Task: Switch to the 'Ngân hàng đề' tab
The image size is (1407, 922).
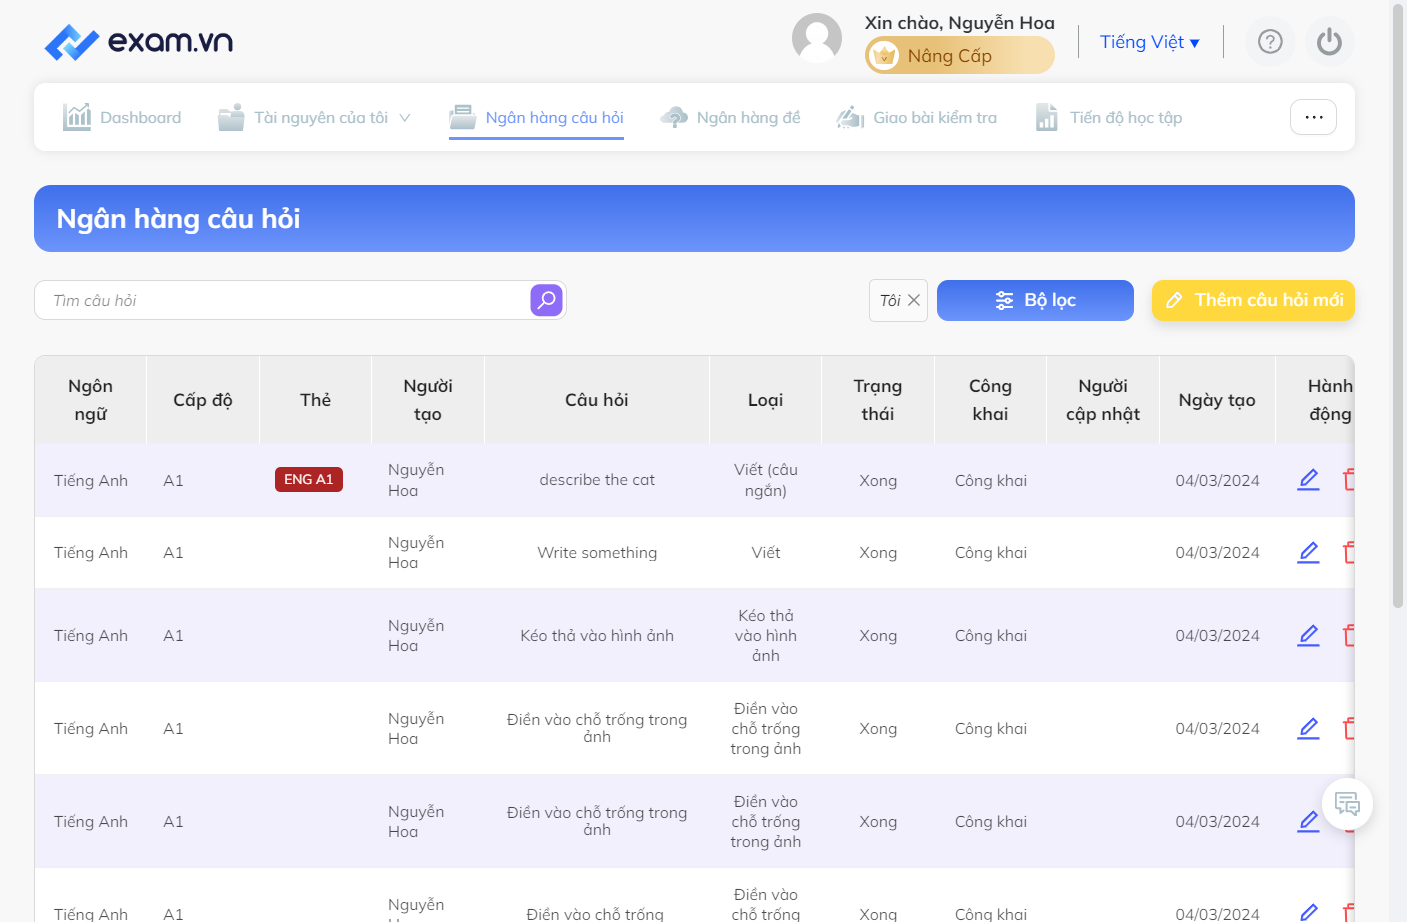Action: tap(730, 118)
